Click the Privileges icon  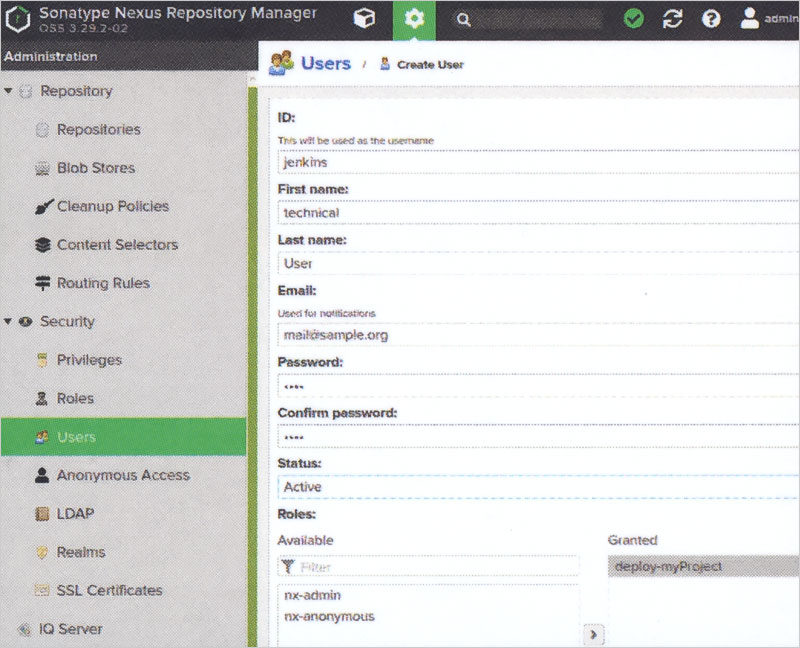tap(42, 360)
